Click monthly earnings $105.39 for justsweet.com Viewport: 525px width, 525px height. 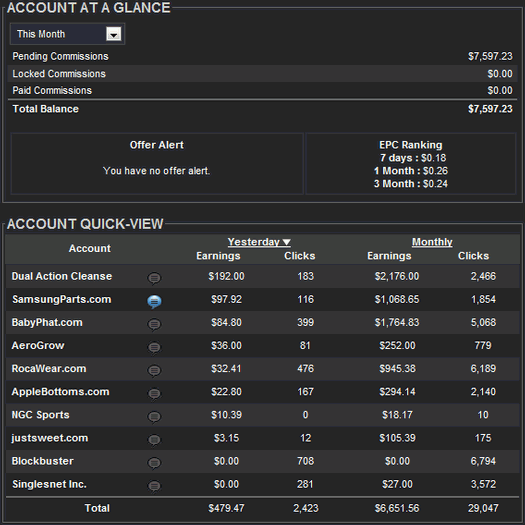(x=397, y=438)
